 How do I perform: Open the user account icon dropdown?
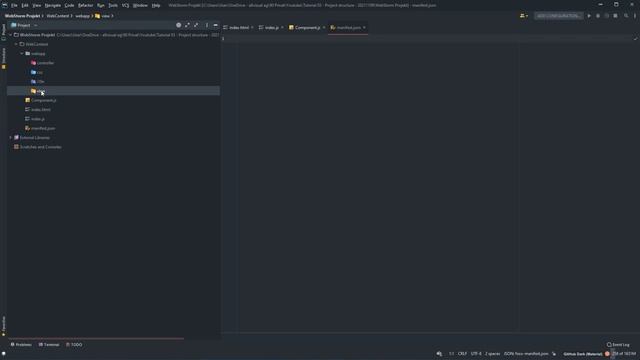(x=524, y=16)
